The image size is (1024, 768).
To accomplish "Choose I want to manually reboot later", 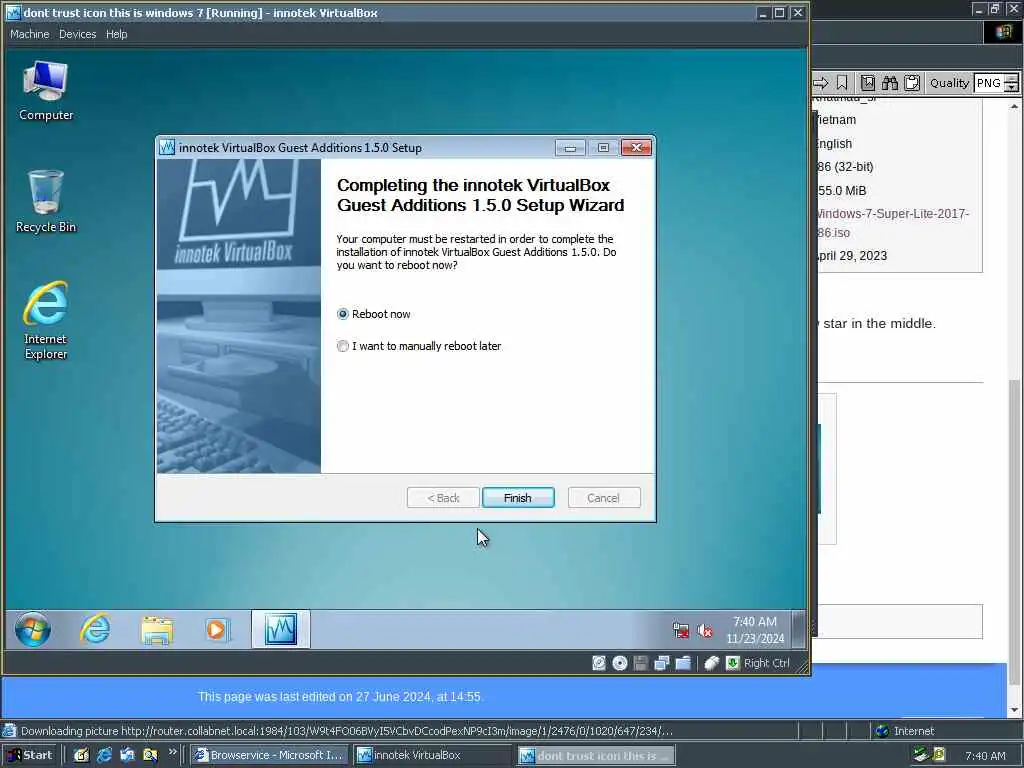I will click(x=419, y=346).
